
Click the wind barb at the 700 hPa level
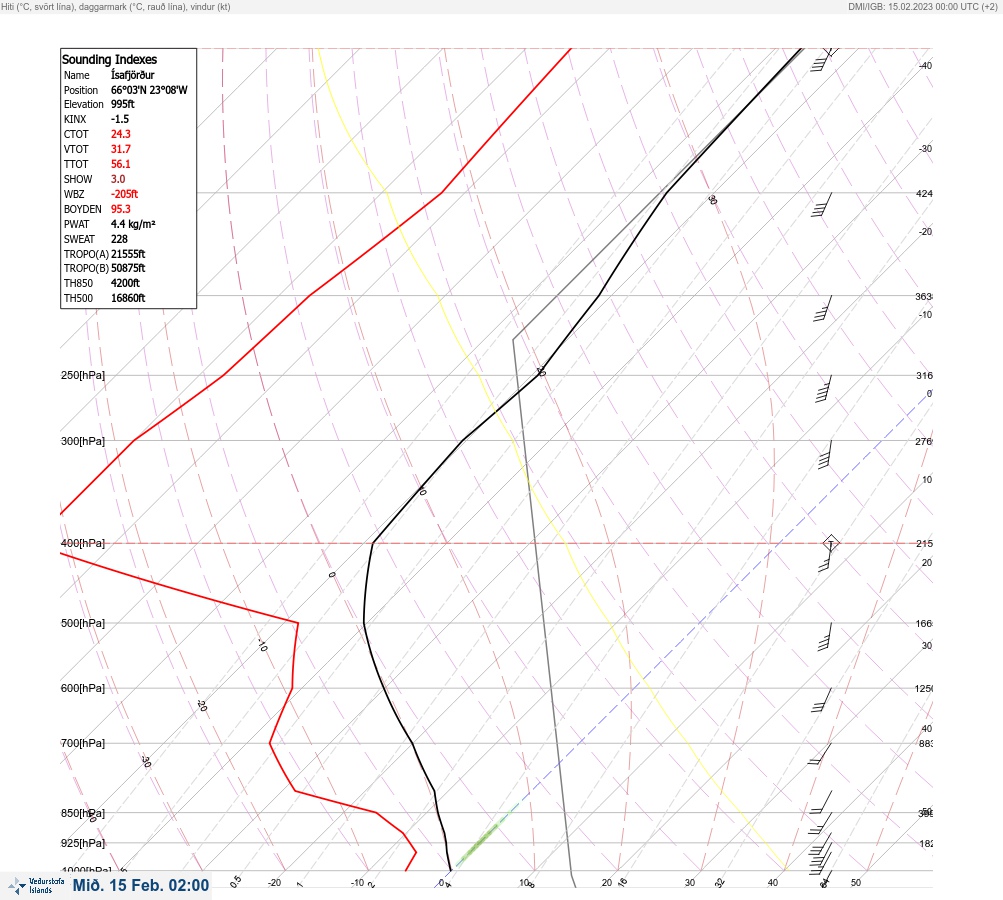[x=820, y=754]
